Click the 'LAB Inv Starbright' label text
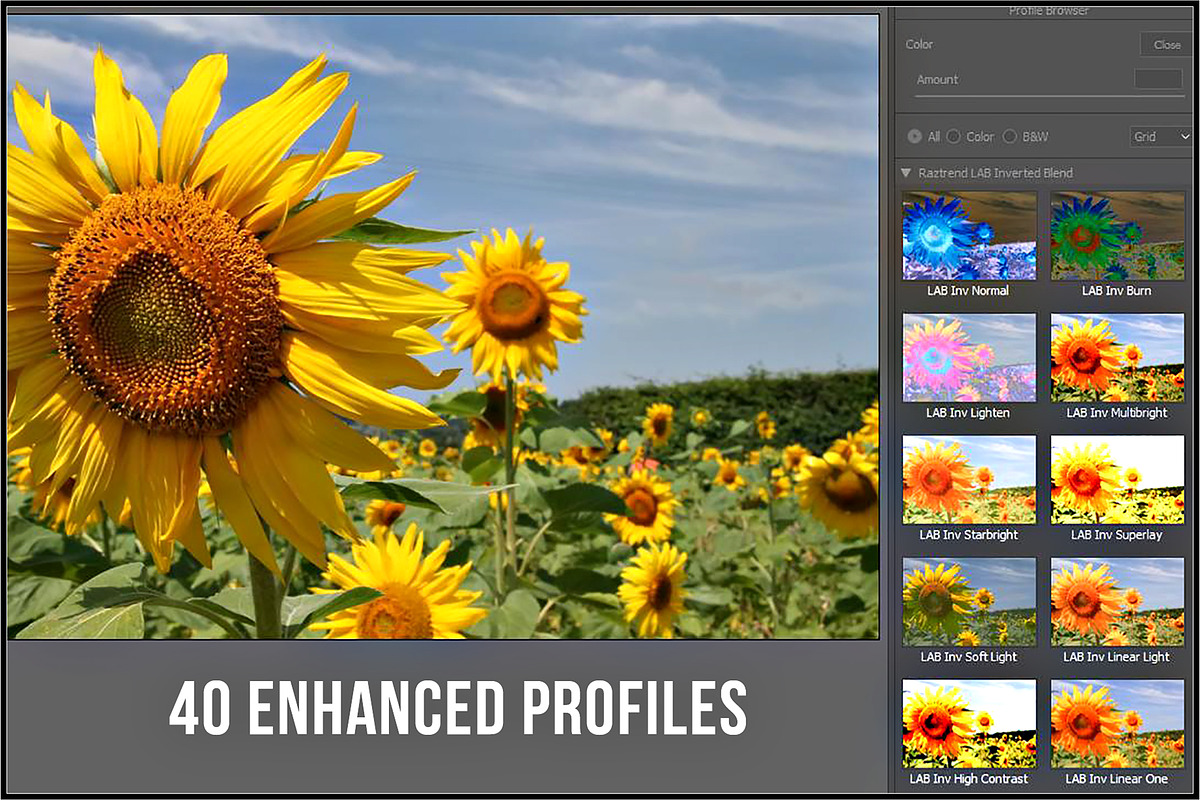 [969, 535]
